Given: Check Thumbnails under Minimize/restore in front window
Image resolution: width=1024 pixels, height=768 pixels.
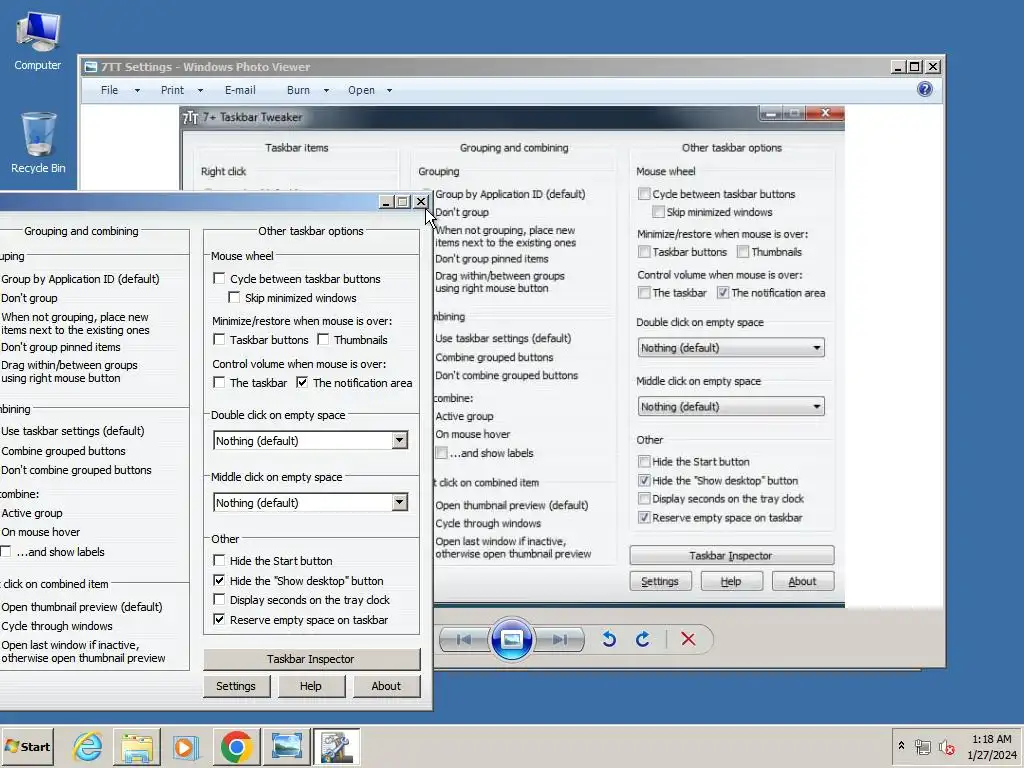Looking at the screenshot, I should point(323,340).
